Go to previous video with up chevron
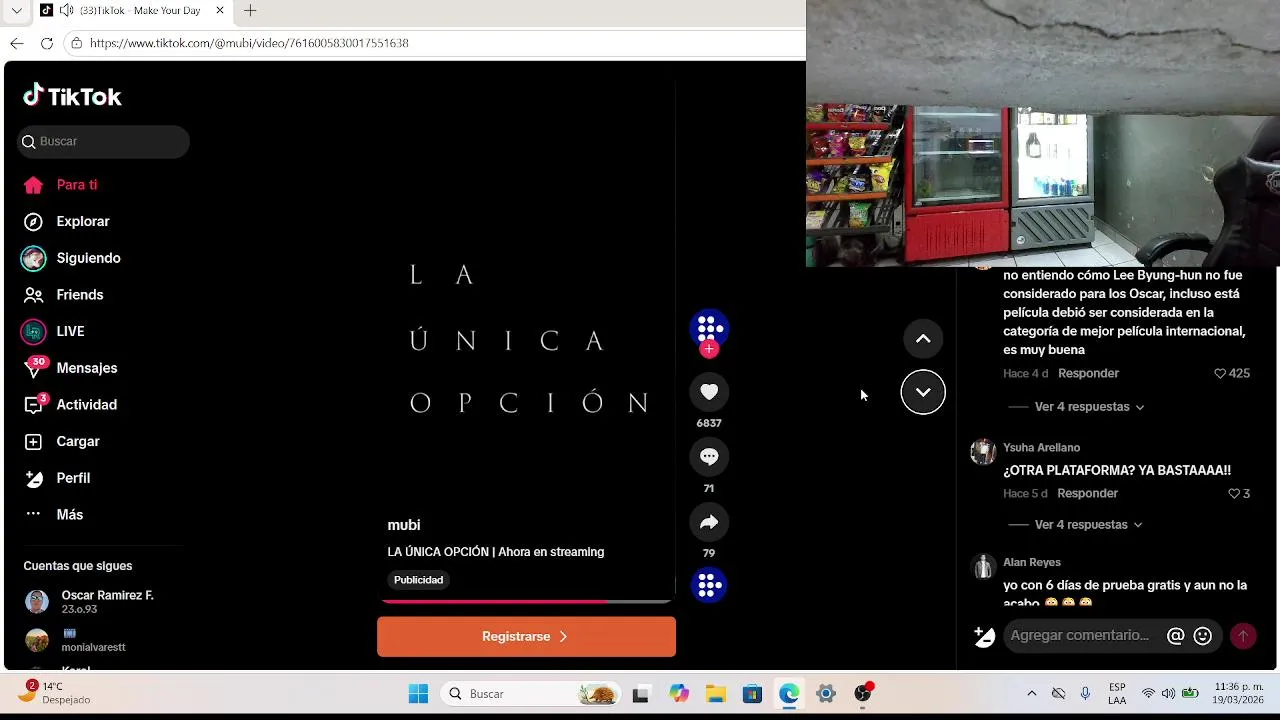Screen dimensions: 1280x720 [923, 339]
